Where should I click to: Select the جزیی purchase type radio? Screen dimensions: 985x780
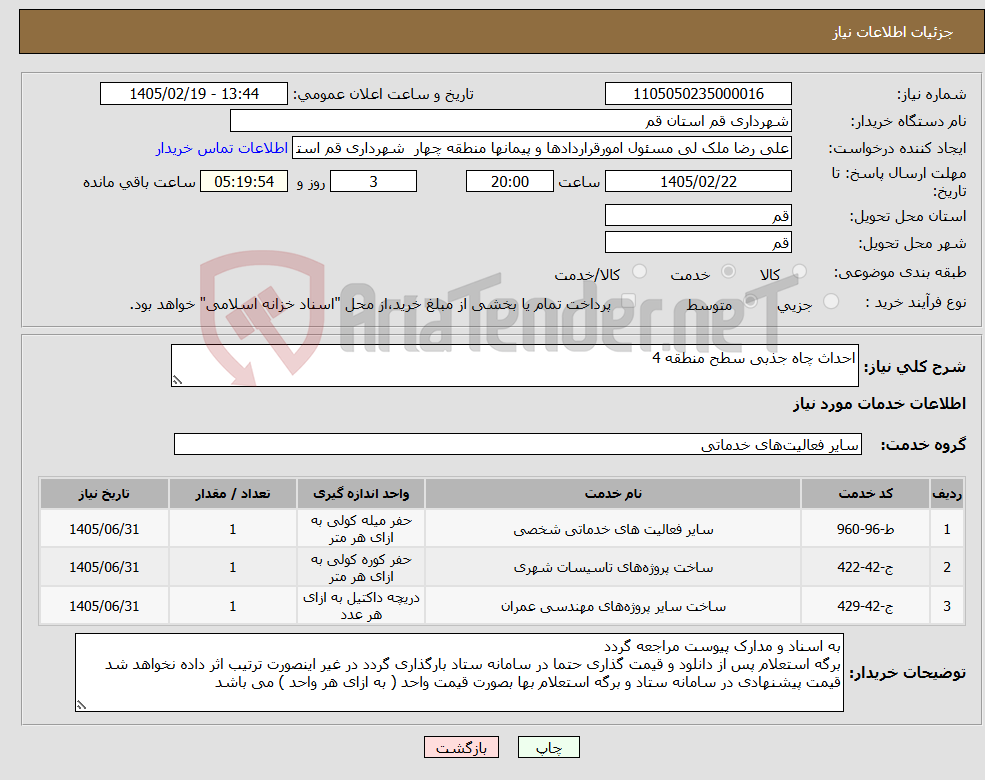(x=830, y=301)
